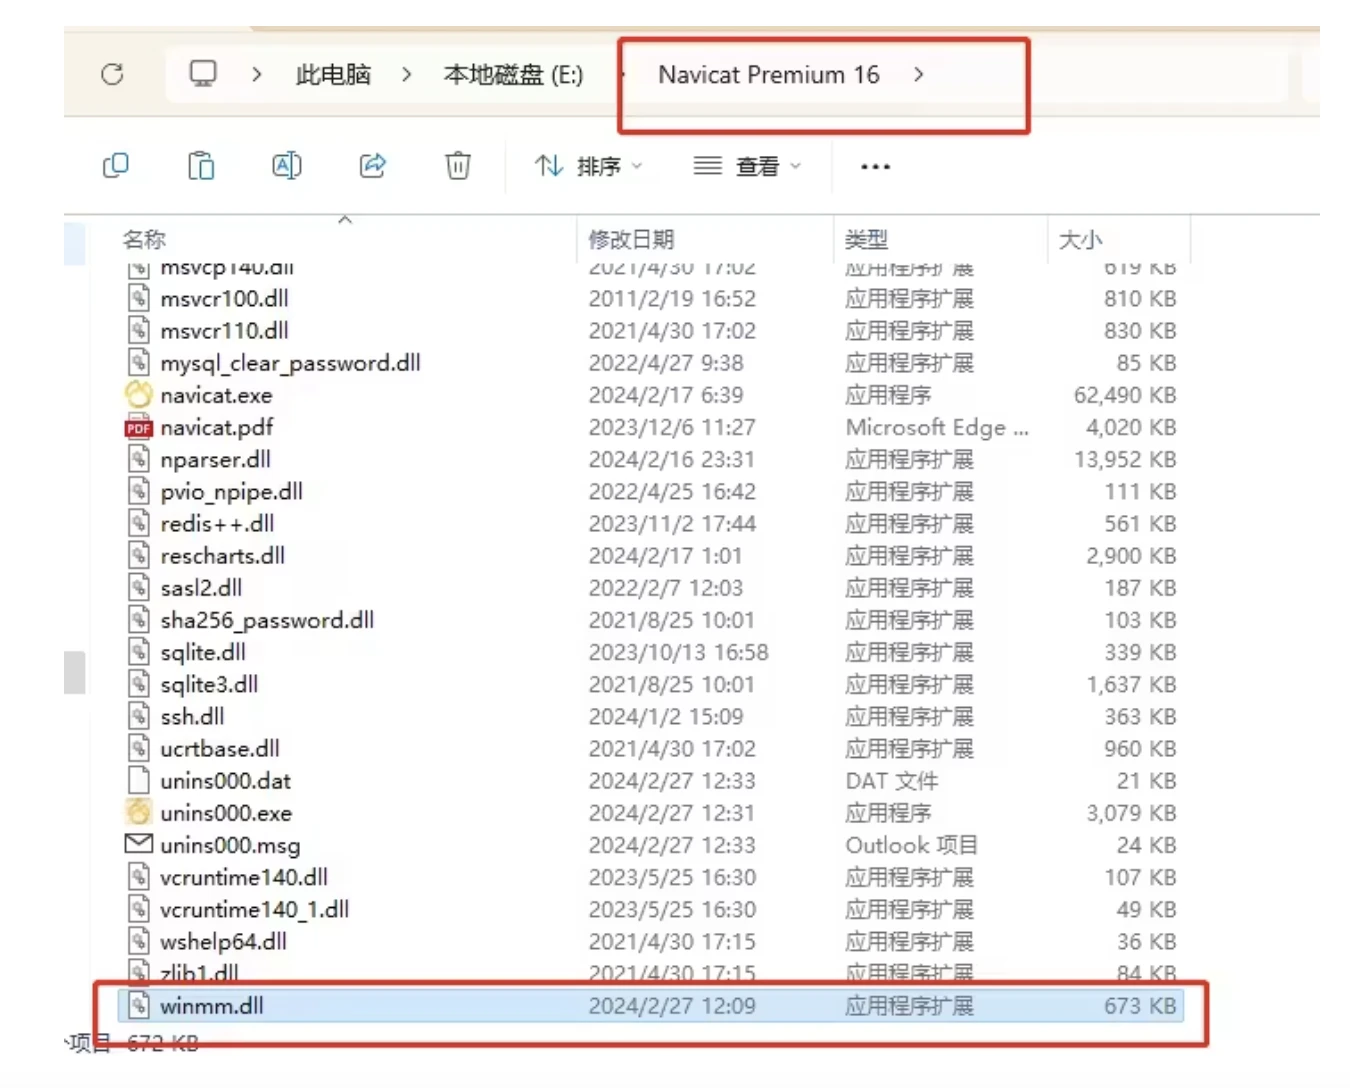Expand chevron after 此电脑 in breadcrumb

click(407, 74)
